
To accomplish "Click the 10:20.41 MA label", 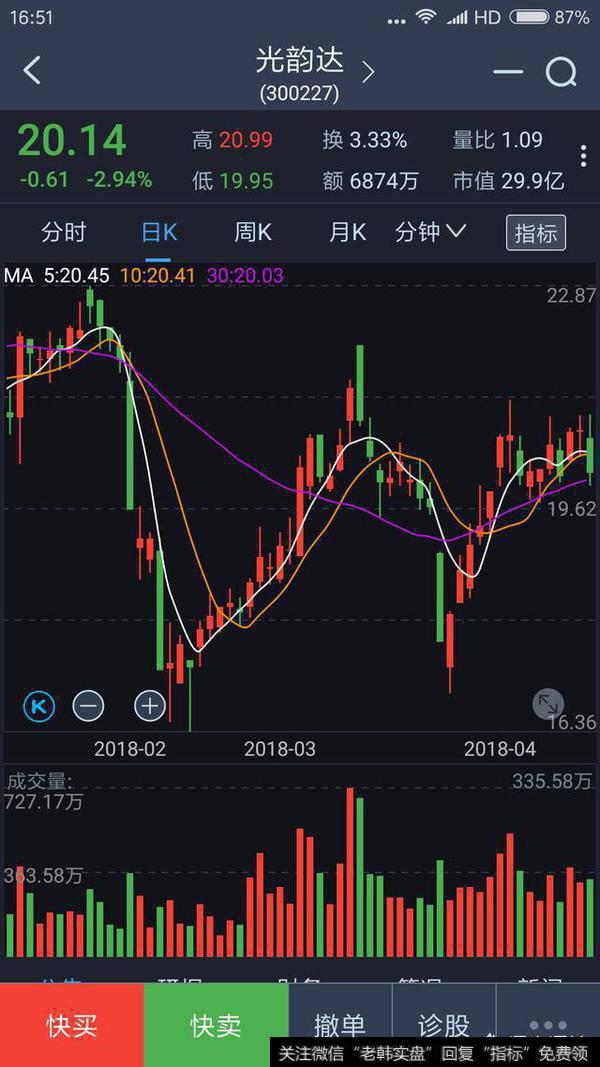I will point(158,275).
